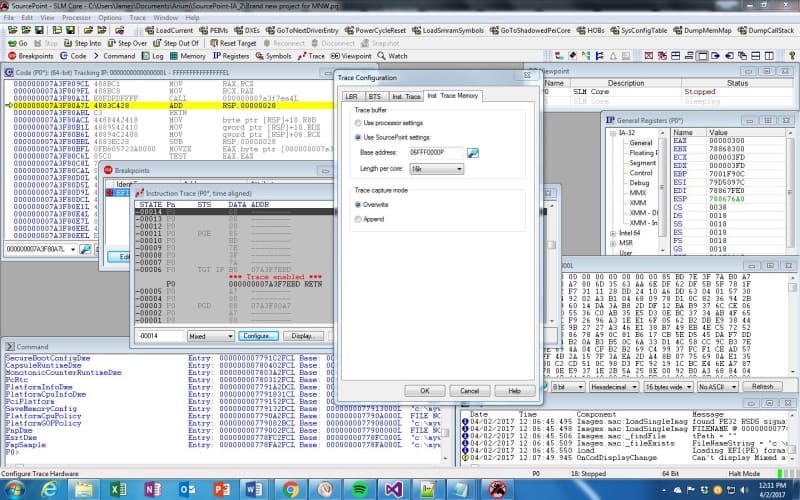This screenshot has height=500, width=800.
Task: Click Cancel in Trace Configuration dialog
Action: (x=469, y=391)
